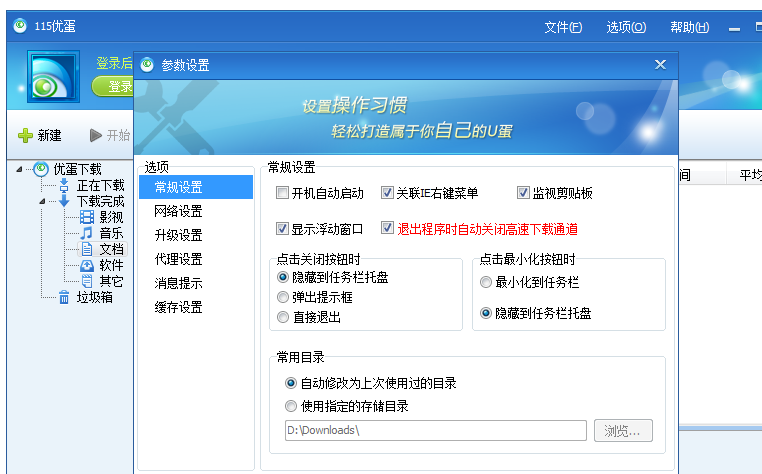This screenshot has width=762, height=474.
Task: Open the 选项(O) menu
Action: pos(626,27)
